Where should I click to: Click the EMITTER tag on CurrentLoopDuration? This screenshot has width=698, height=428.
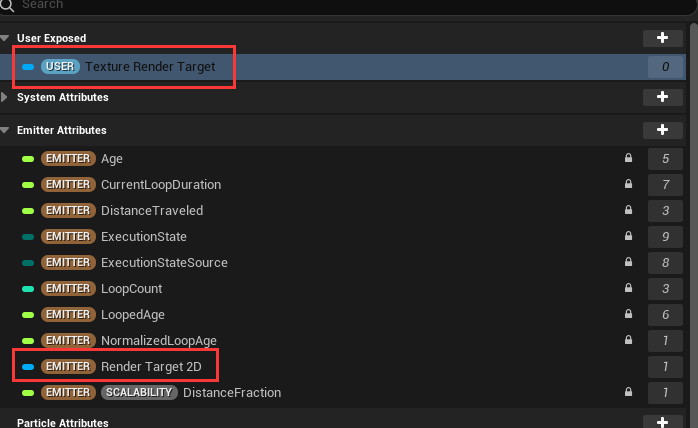pyautogui.click(x=68, y=184)
